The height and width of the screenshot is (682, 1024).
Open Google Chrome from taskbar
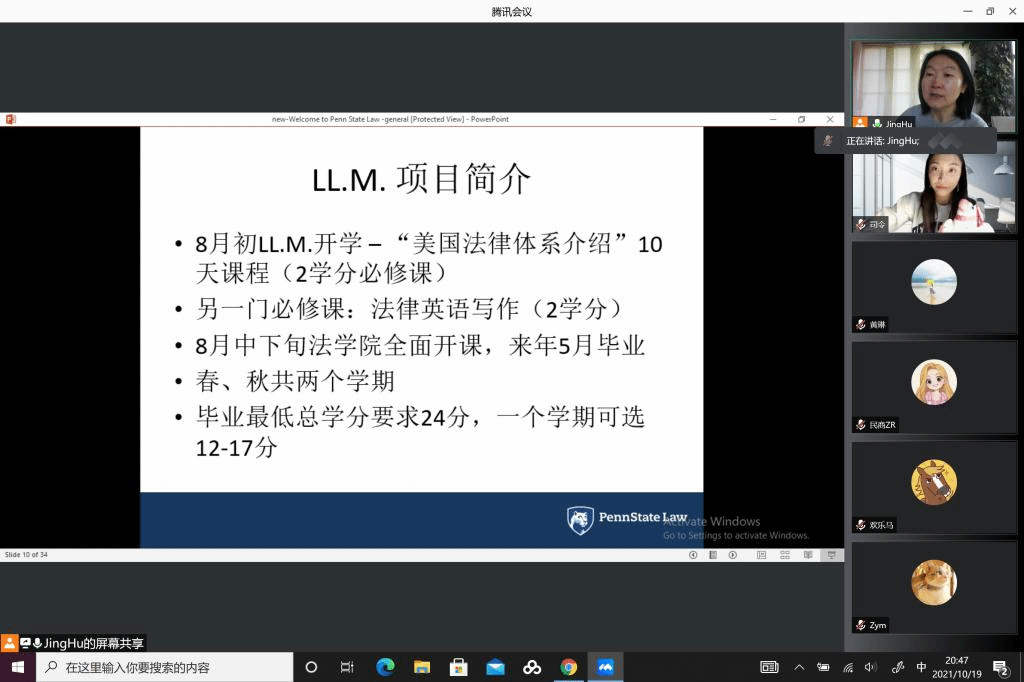click(x=568, y=667)
